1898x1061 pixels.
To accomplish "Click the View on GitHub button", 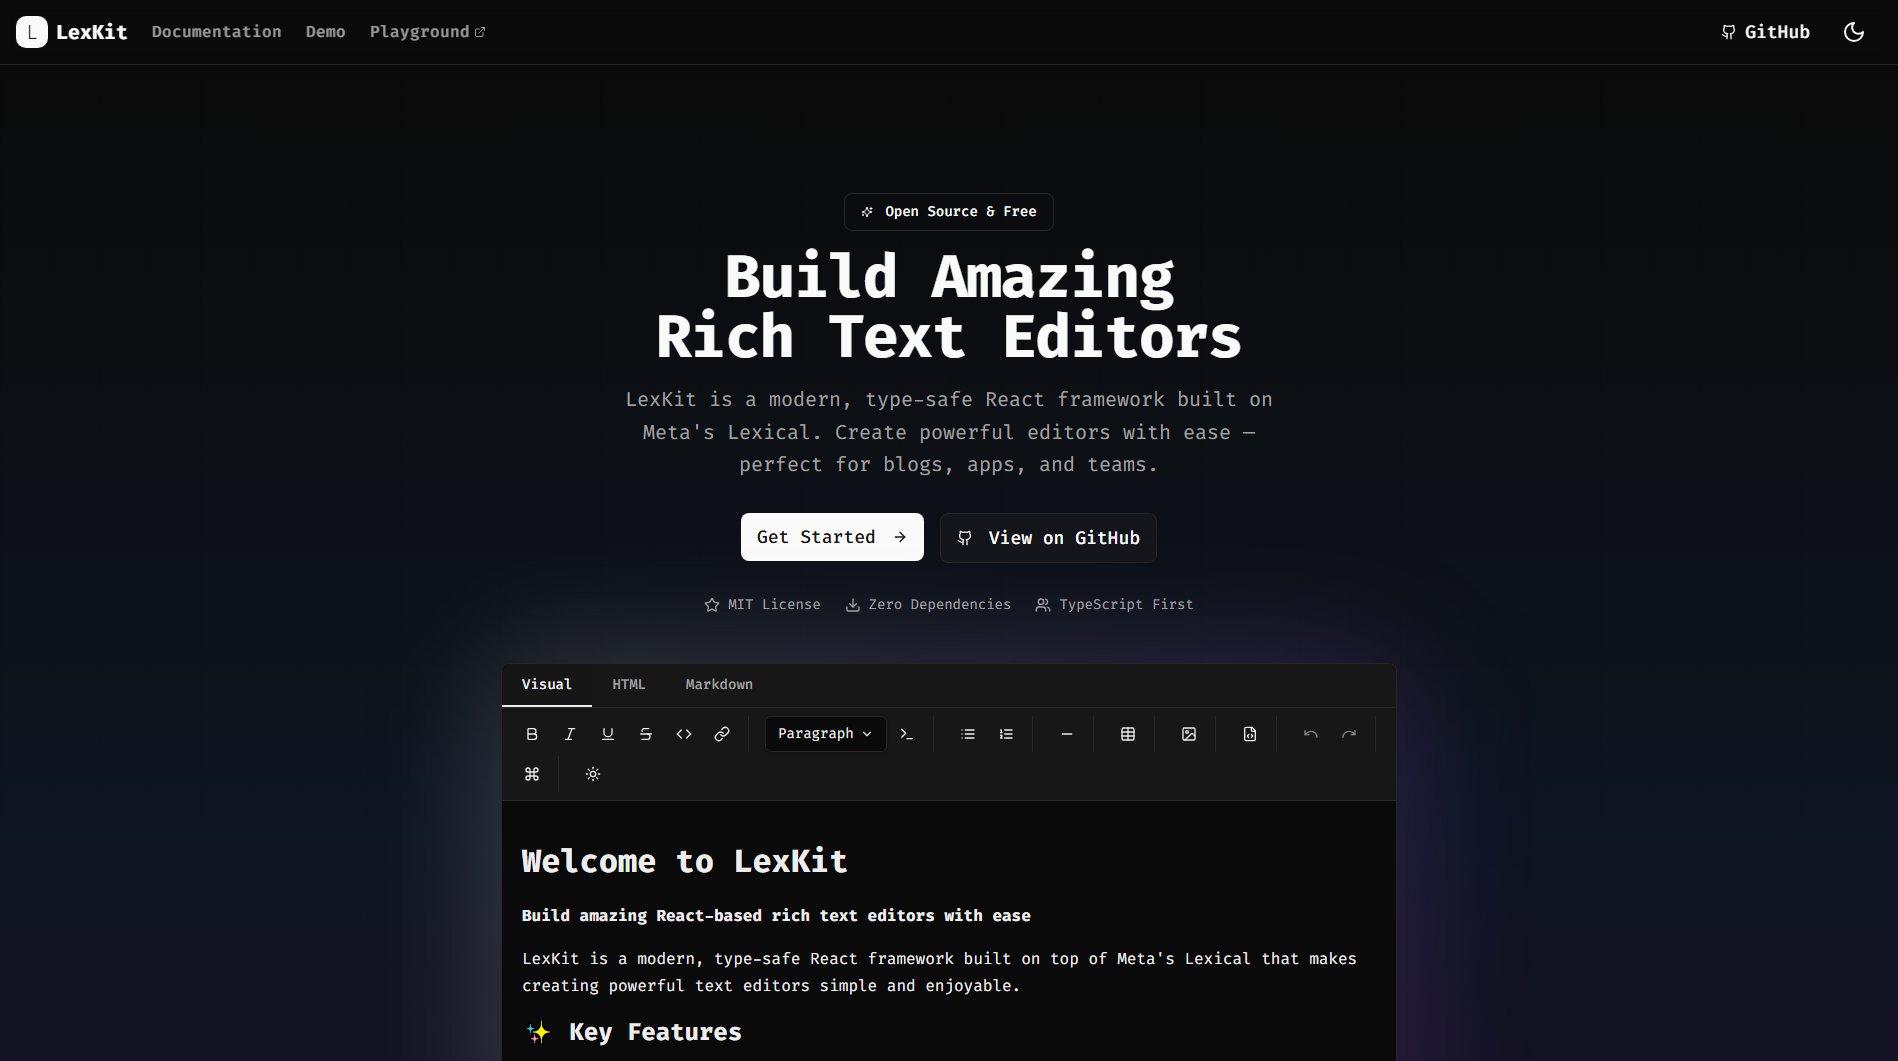I will point(1048,538).
